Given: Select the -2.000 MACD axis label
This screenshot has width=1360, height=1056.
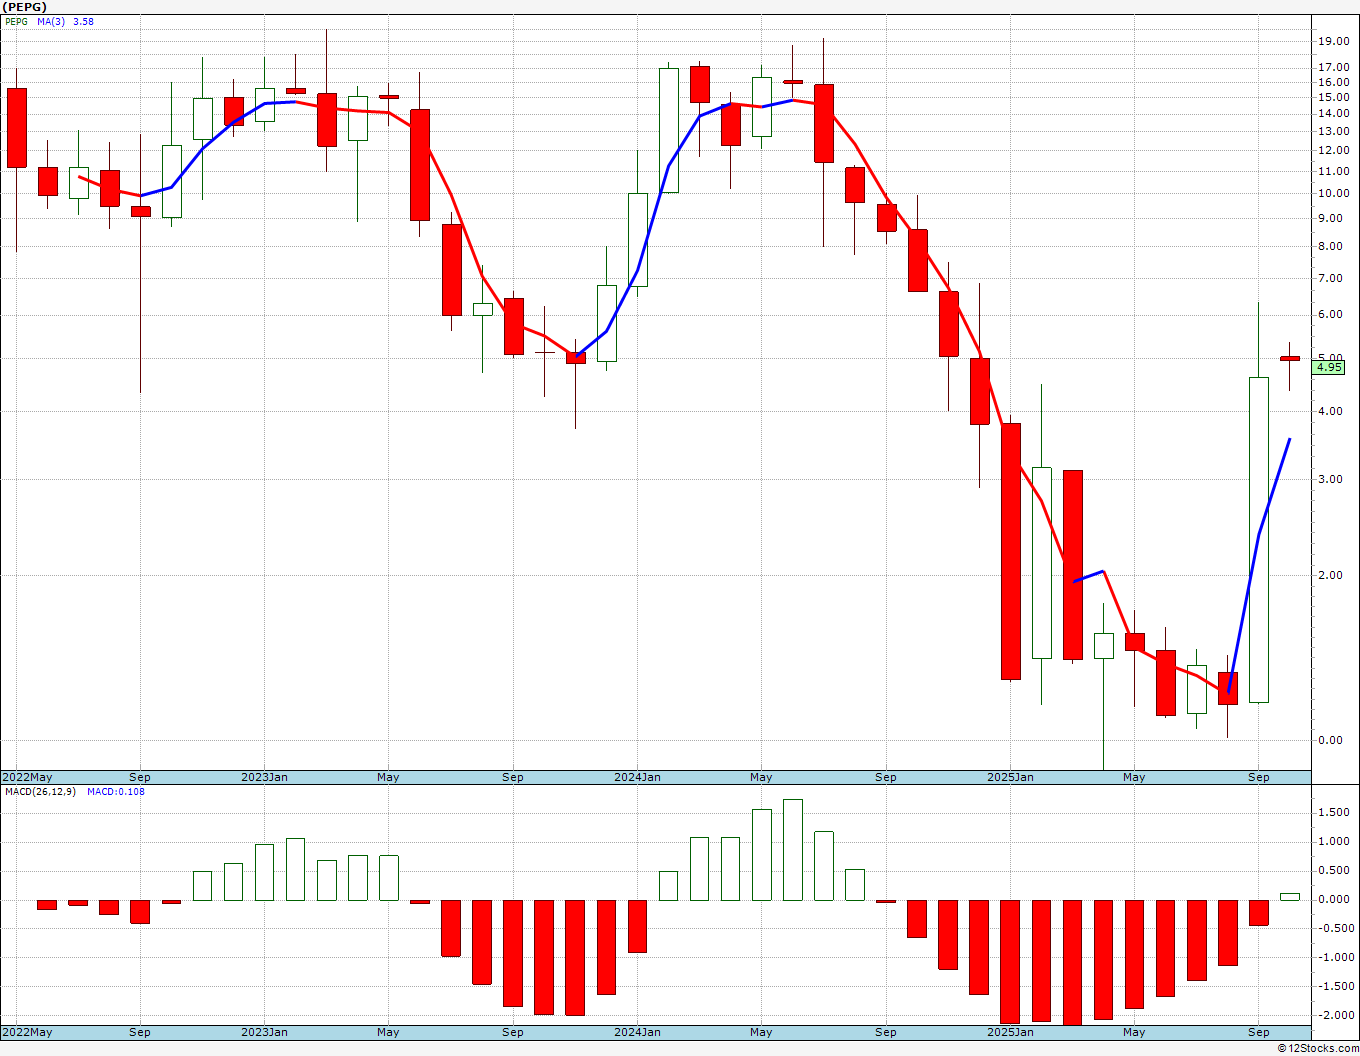Looking at the screenshot, I should (x=1334, y=1016).
